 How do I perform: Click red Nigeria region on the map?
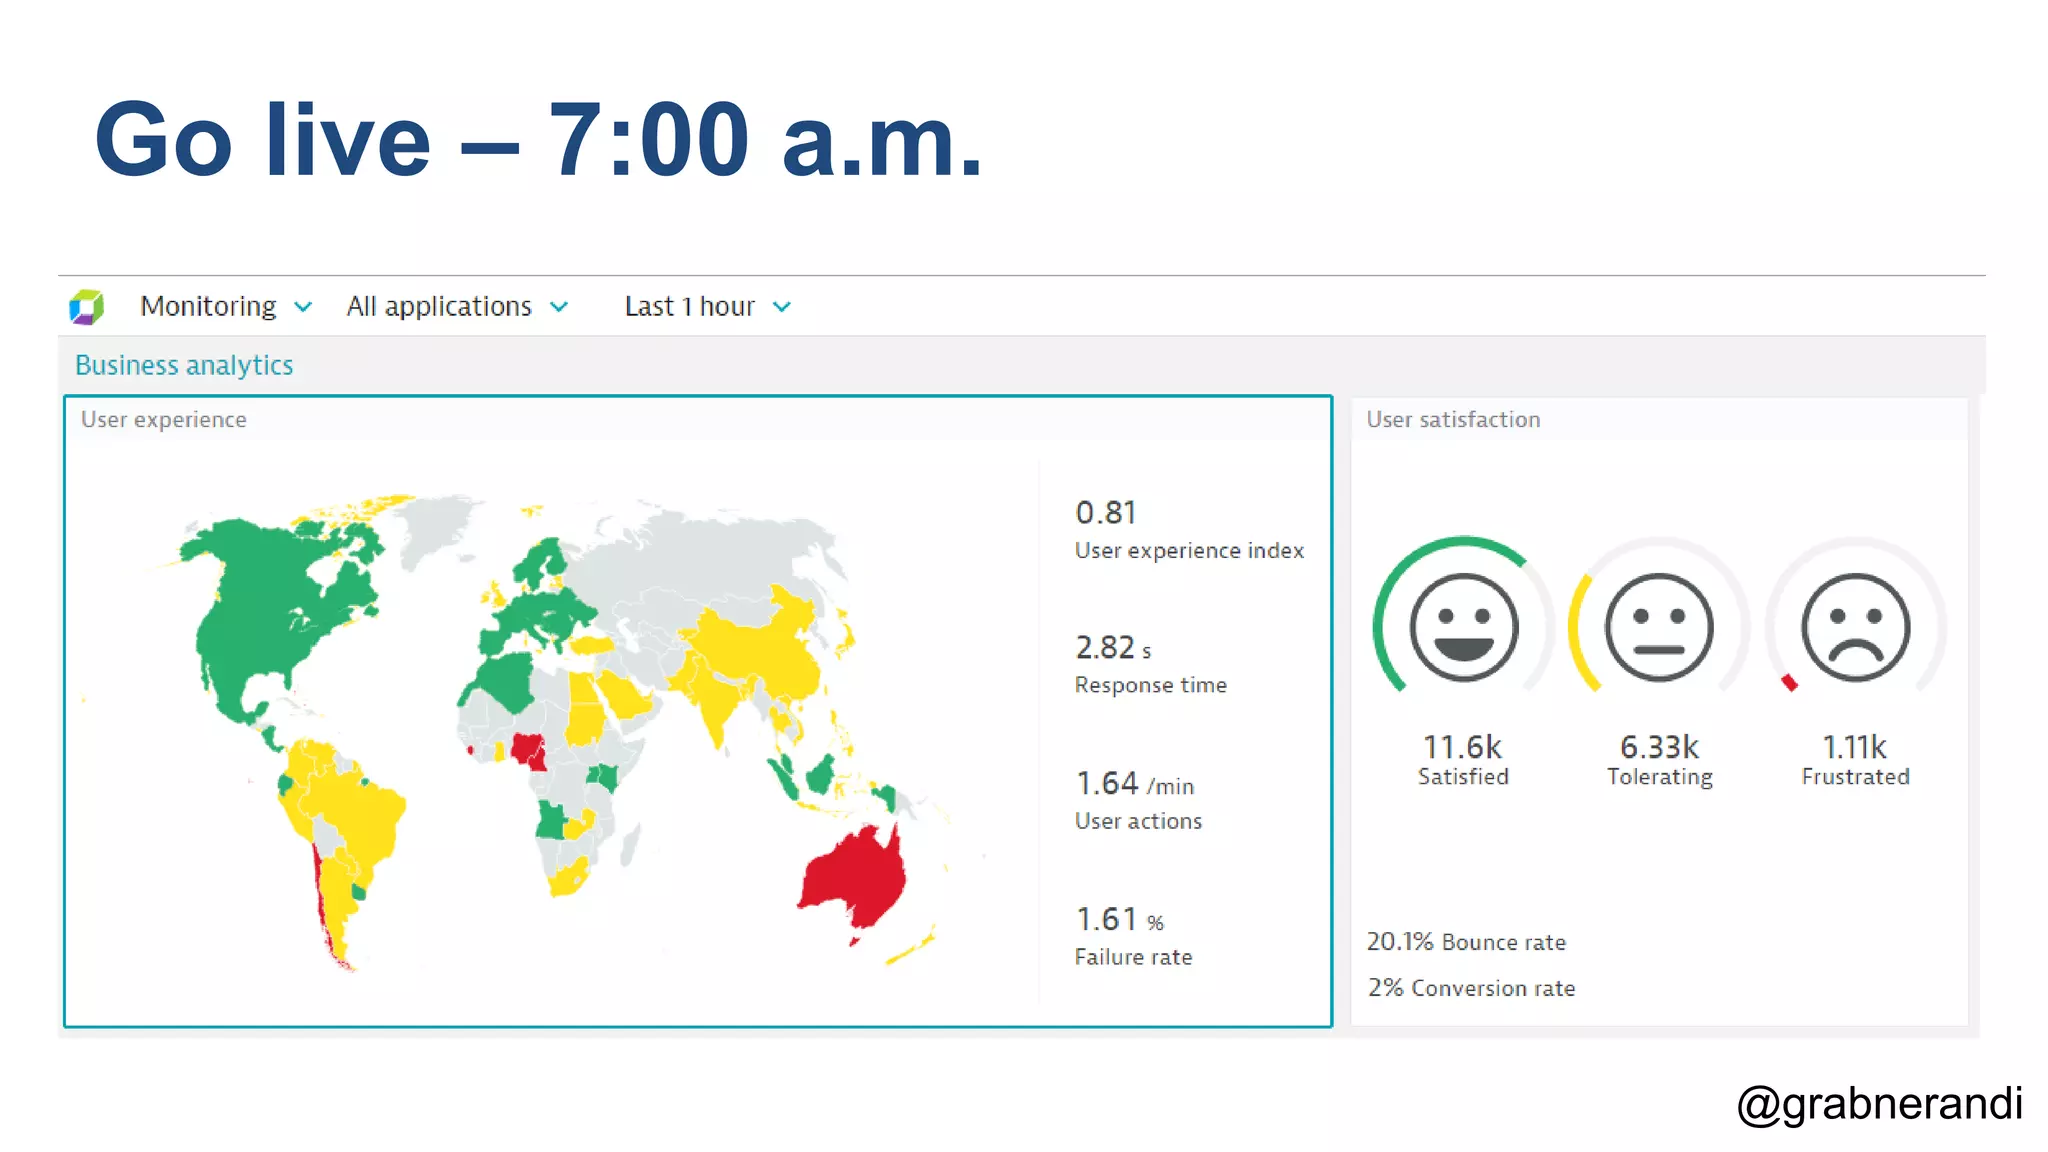coord(526,747)
